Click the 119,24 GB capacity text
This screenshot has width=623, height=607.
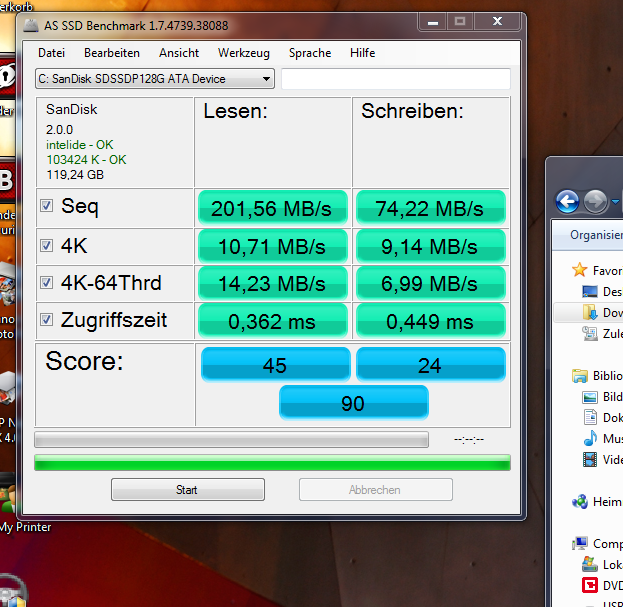tap(75, 175)
